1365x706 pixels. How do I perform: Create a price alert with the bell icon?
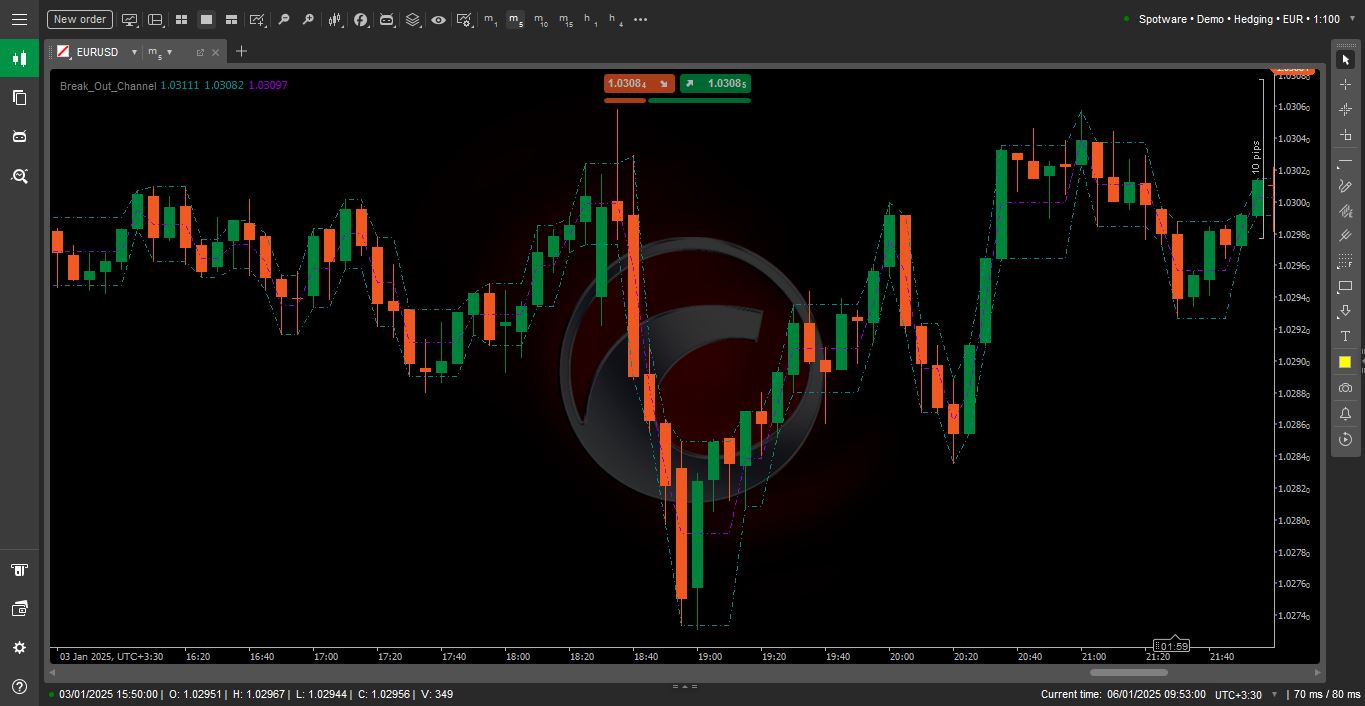[x=1345, y=413]
